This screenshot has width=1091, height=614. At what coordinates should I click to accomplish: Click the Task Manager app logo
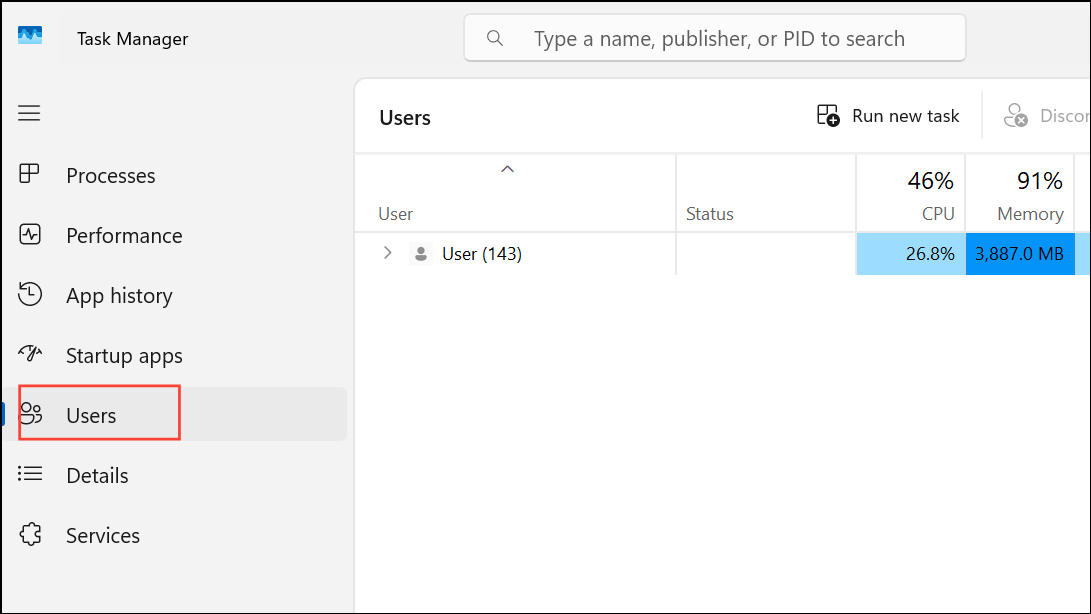click(x=30, y=36)
